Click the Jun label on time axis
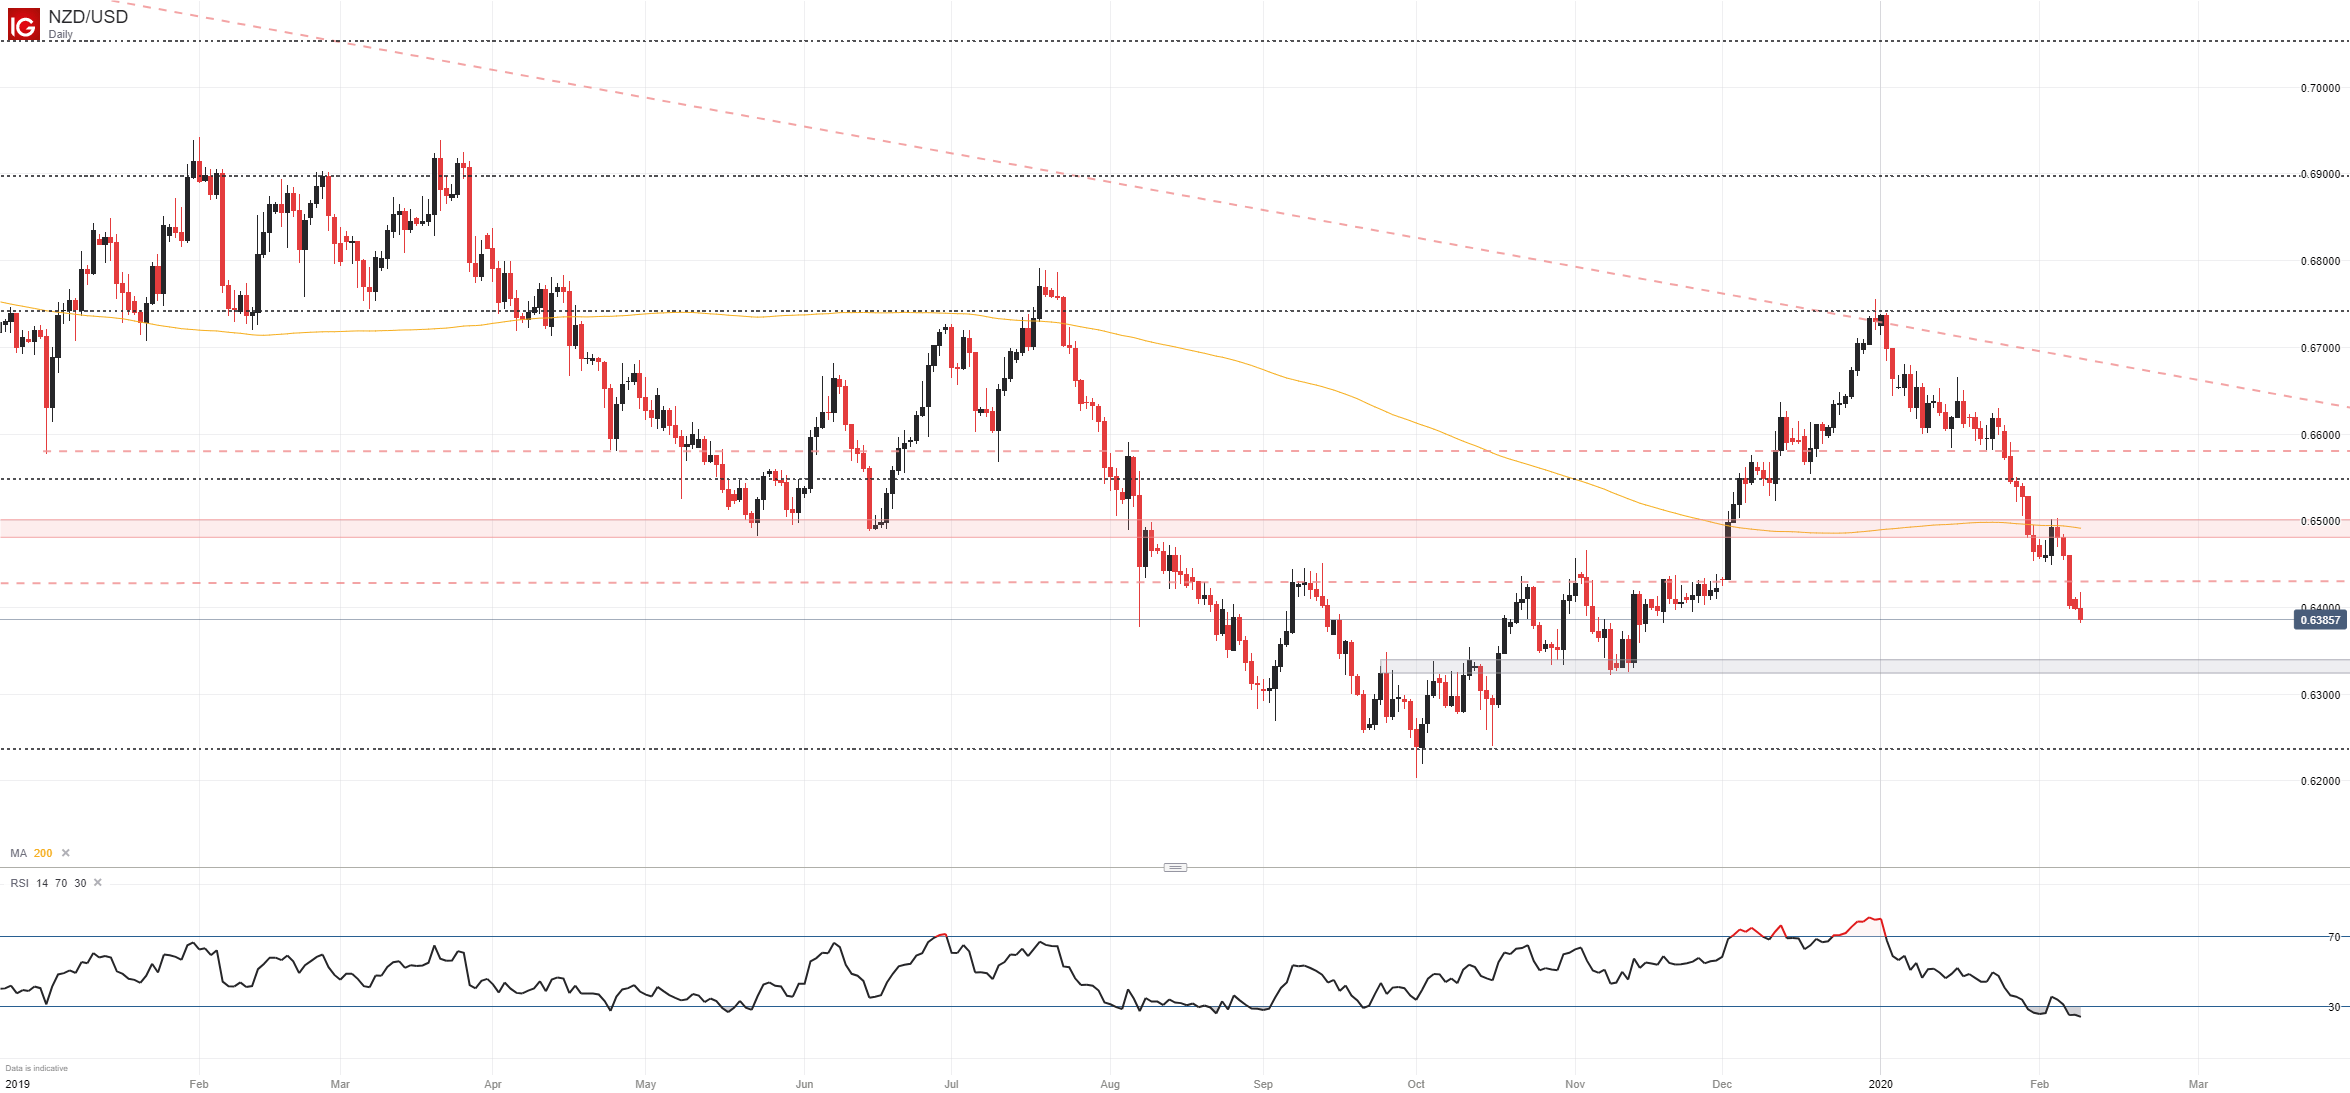The width and height of the screenshot is (2350, 1093). tap(804, 1084)
